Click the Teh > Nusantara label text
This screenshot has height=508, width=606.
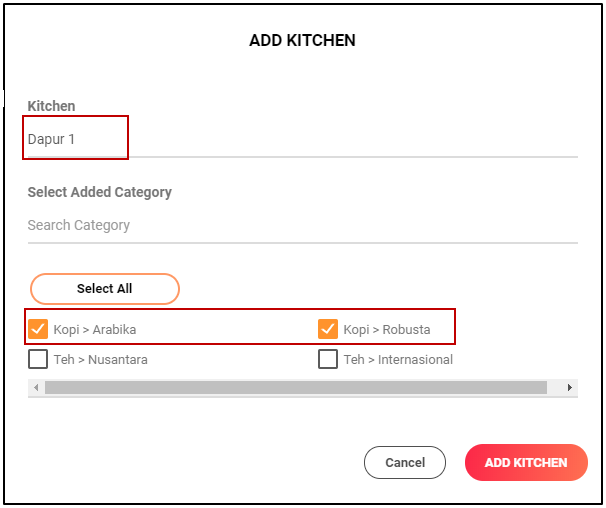pyautogui.click(x=101, y=360)
